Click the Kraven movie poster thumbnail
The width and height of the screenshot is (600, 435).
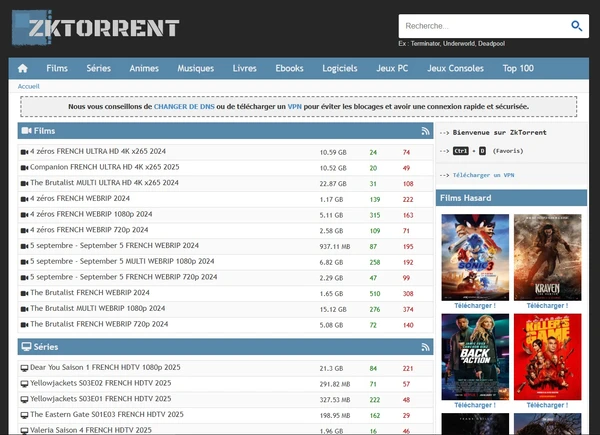click(546, 257)
